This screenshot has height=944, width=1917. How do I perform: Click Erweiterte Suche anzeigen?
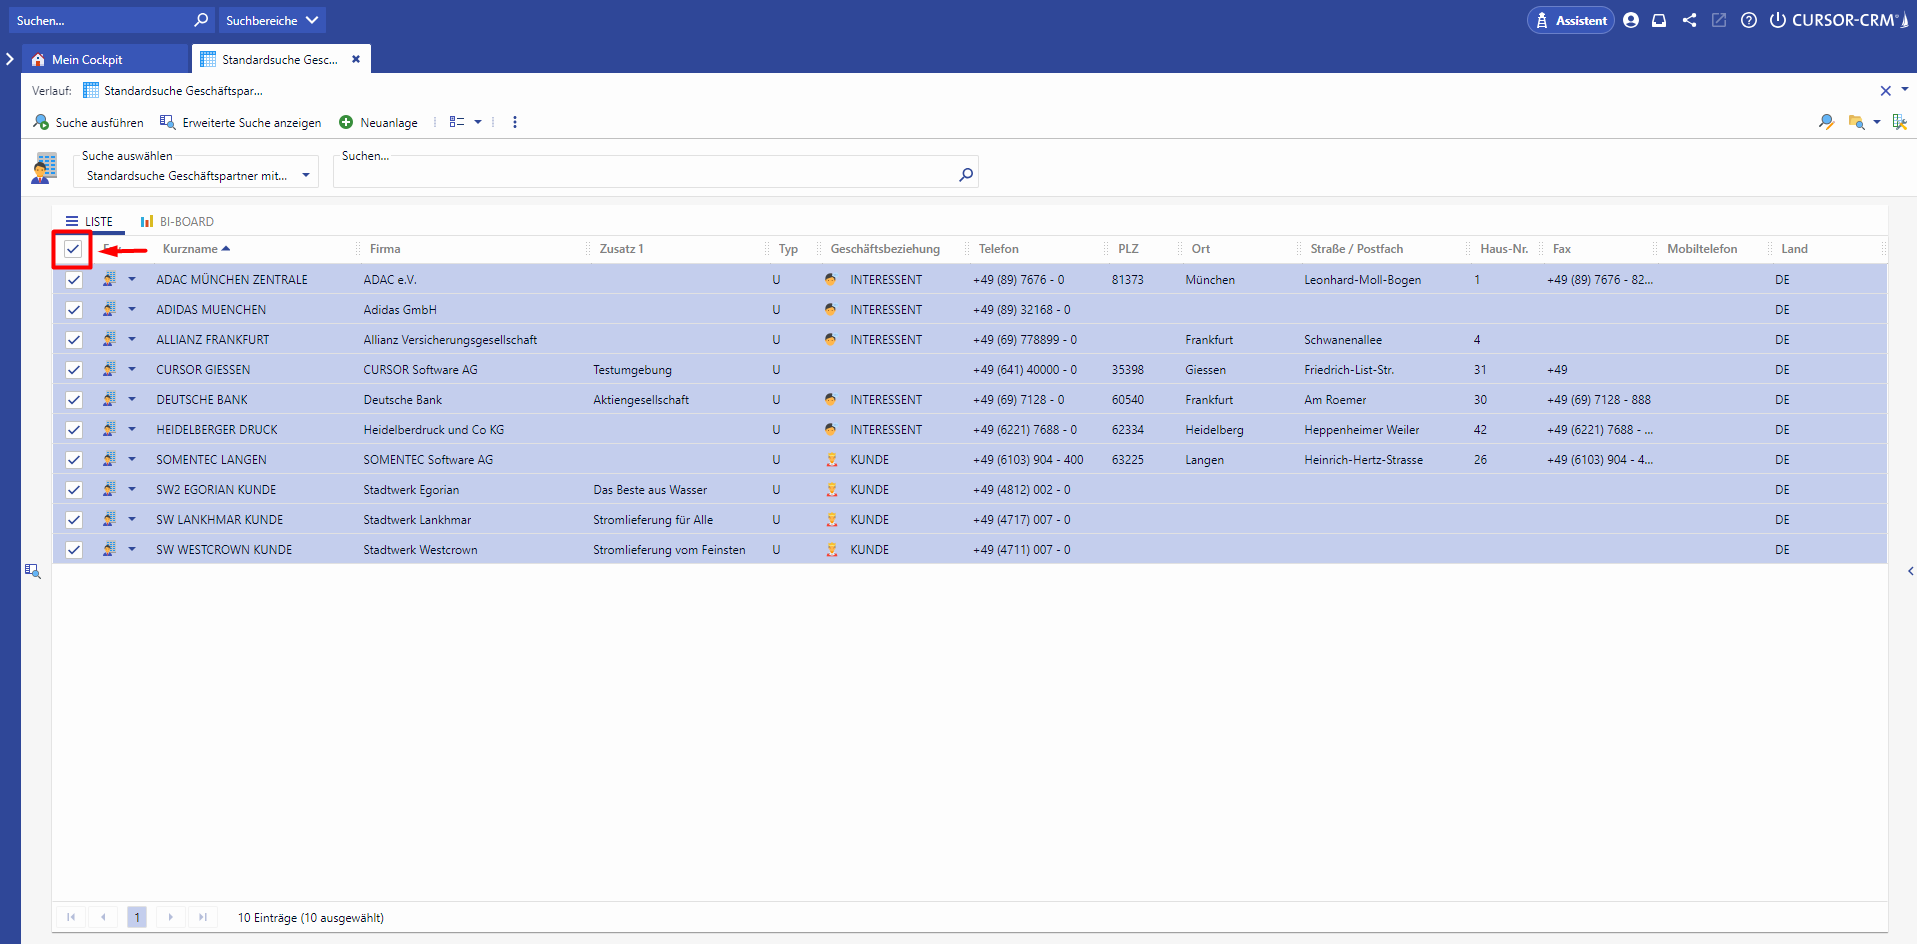241,122
